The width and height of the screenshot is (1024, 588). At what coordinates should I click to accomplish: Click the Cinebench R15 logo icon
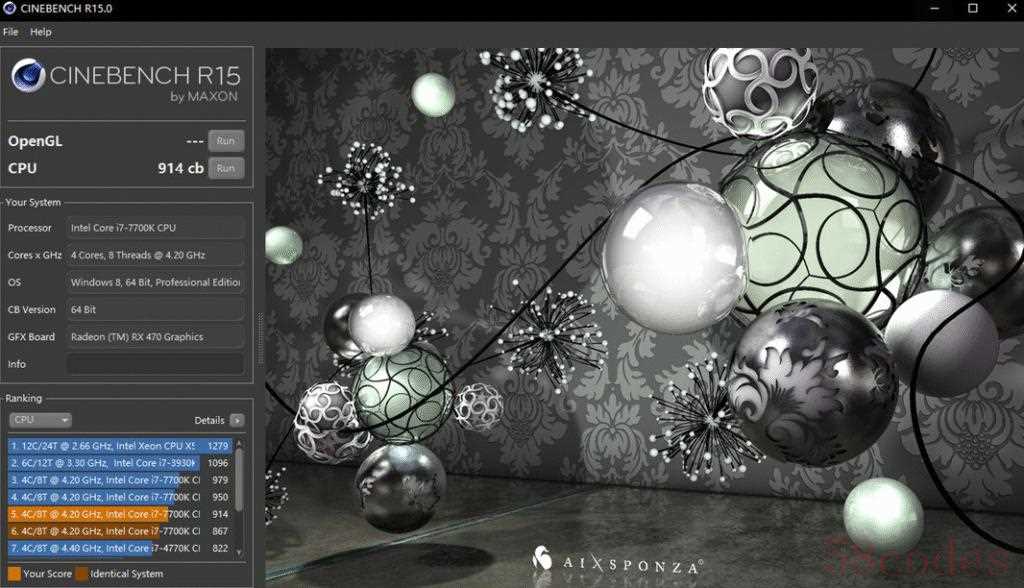[28, 75]
